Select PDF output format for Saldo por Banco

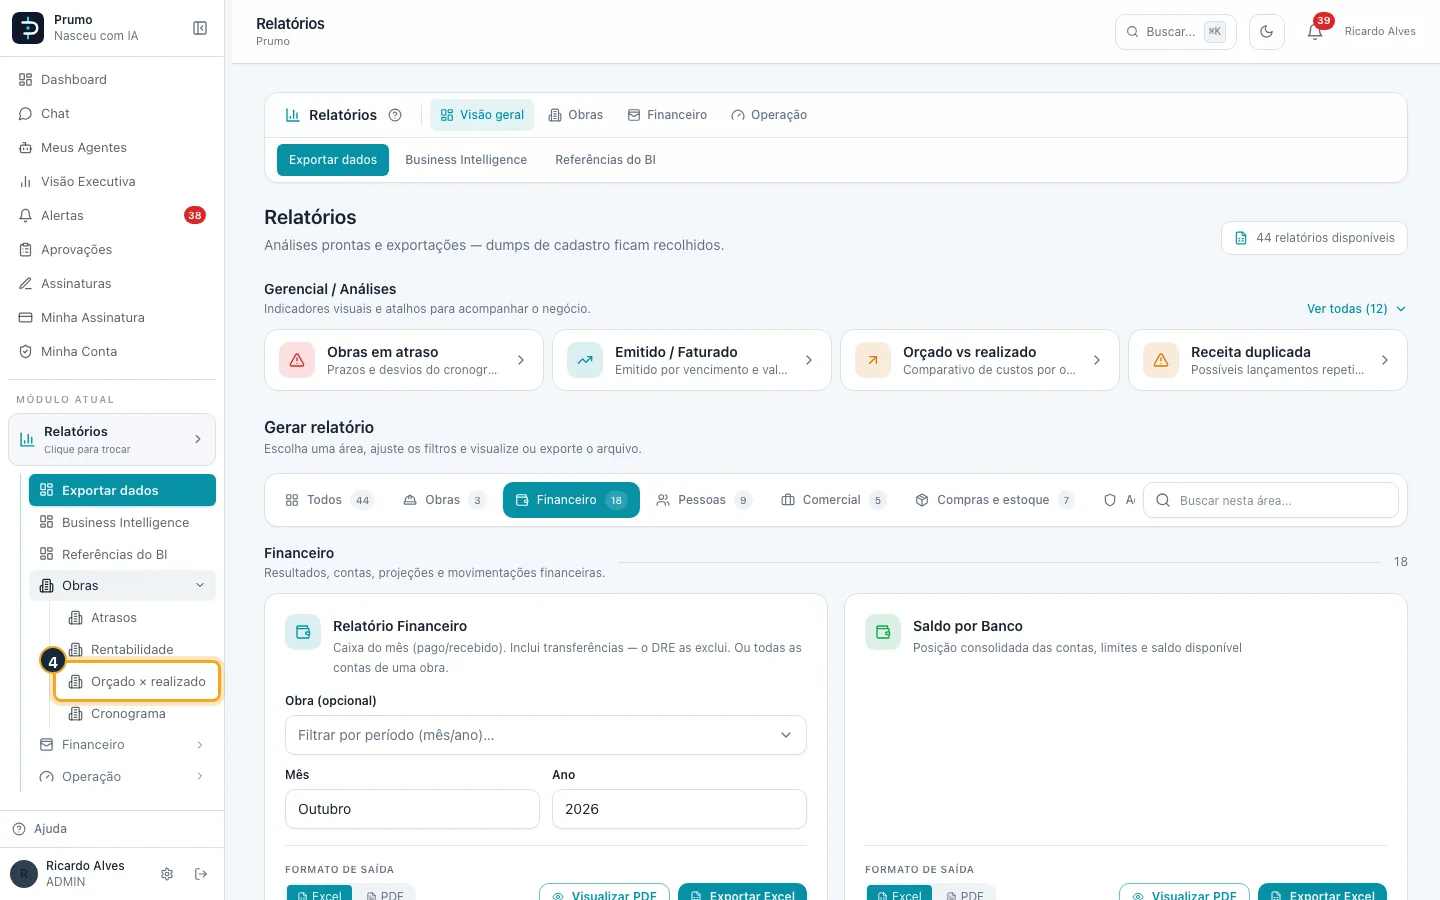[x=965, y=894]
